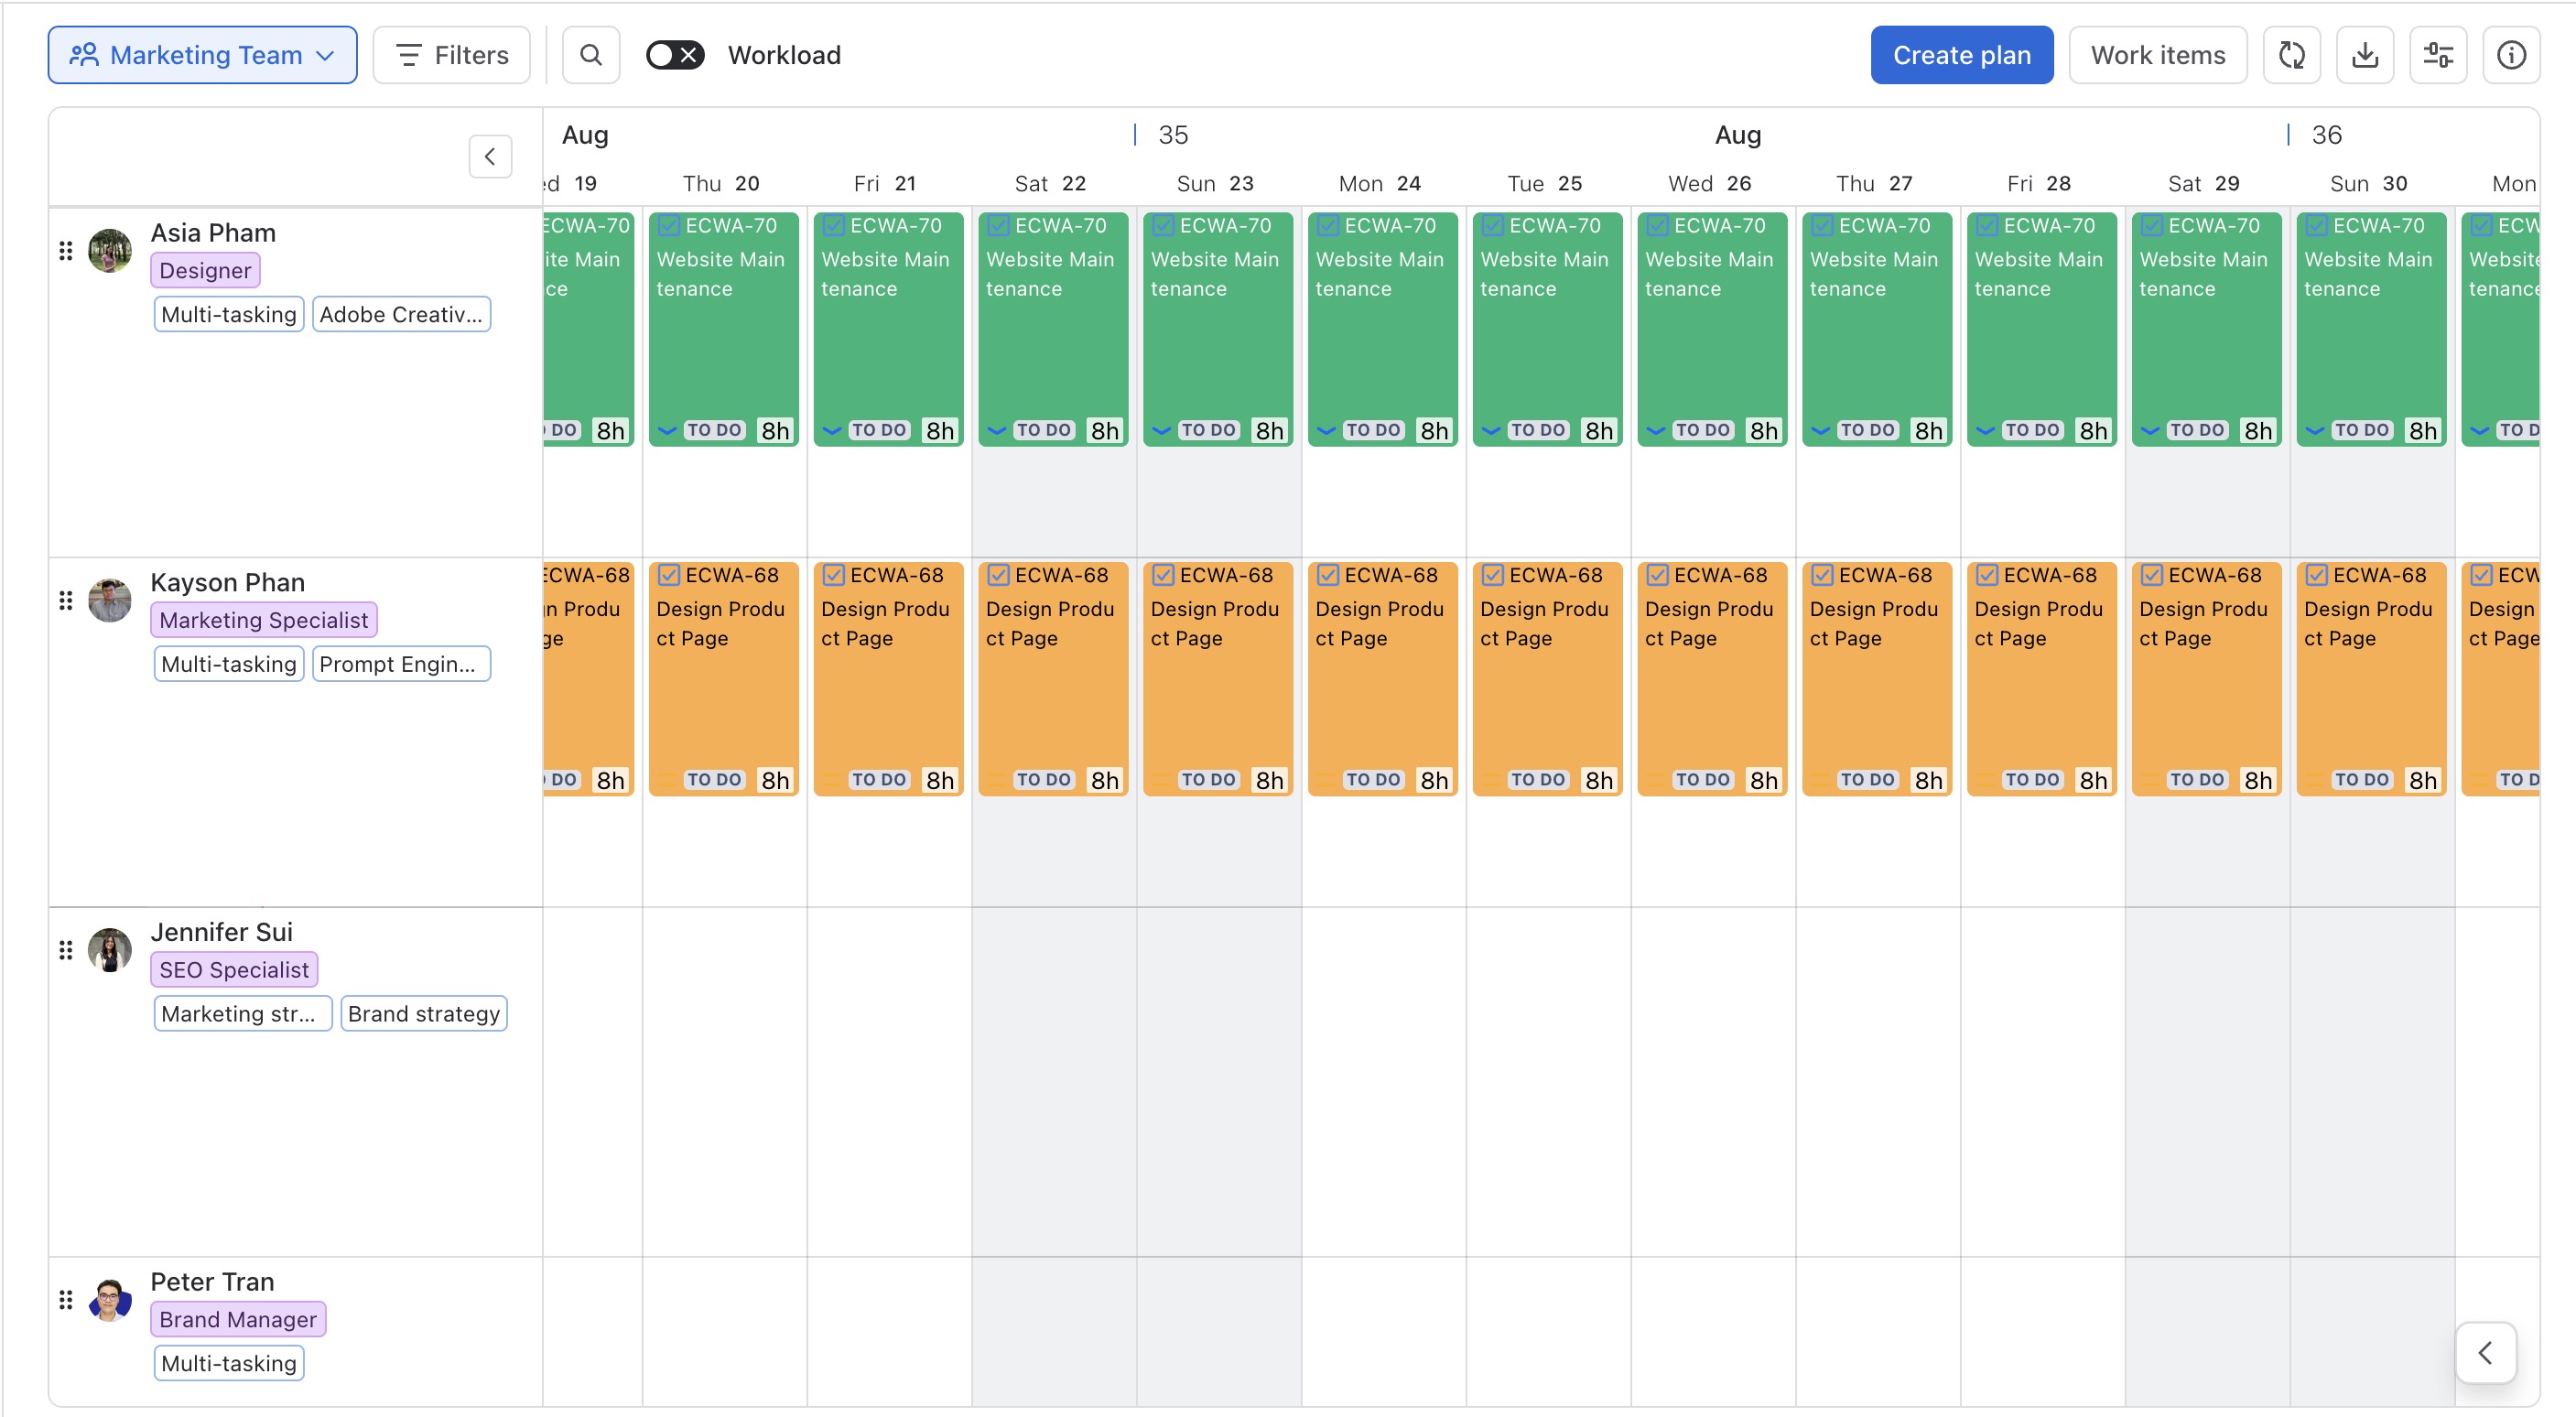Click the download export icon

click(x=2365, y=55)
